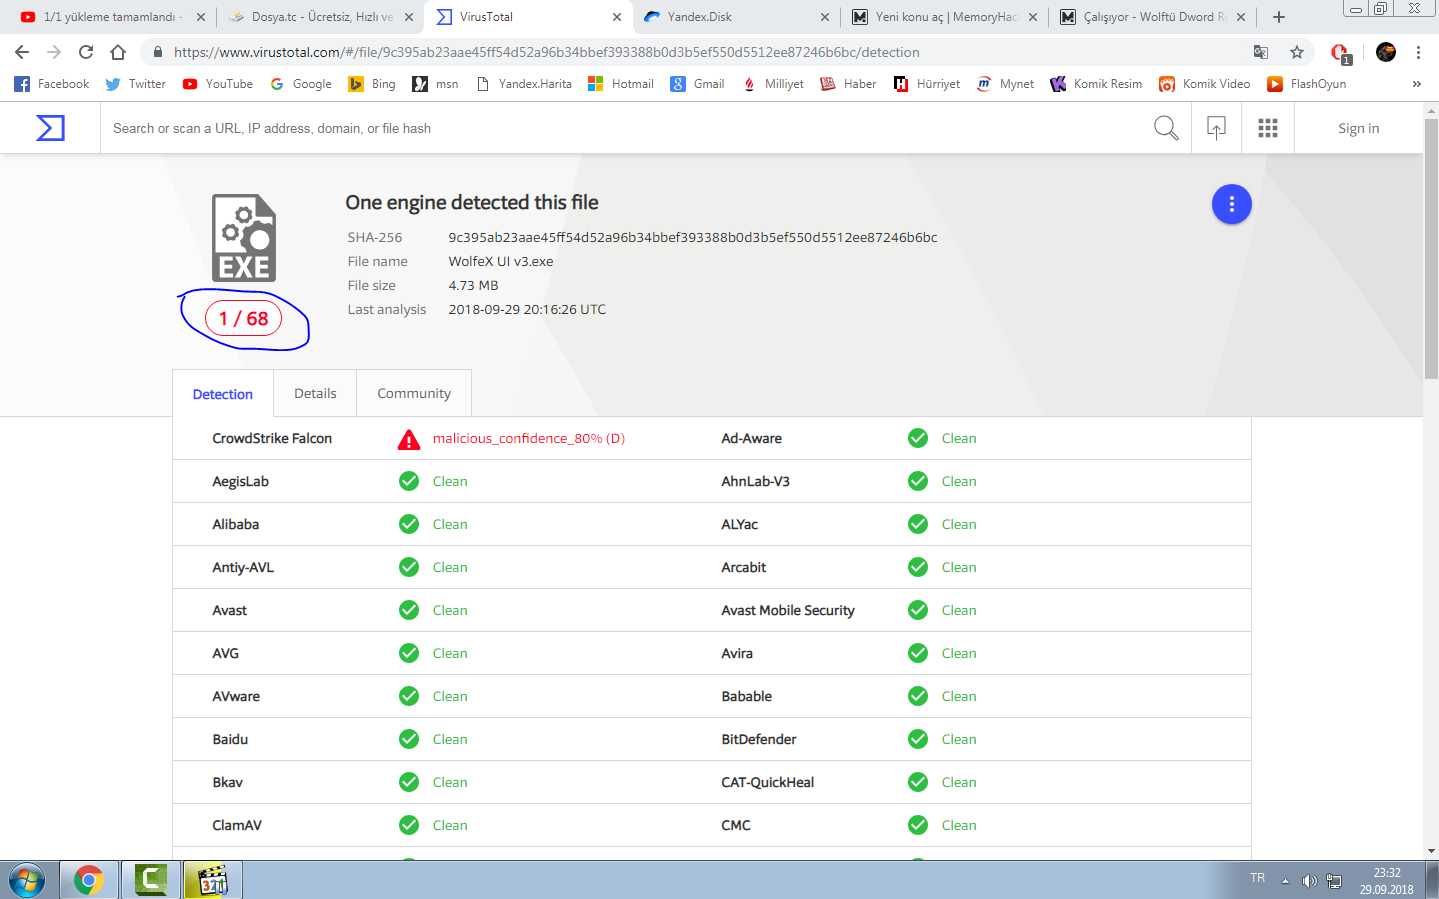
Task: Switch to the Details tab
Action: pos(315,393)
